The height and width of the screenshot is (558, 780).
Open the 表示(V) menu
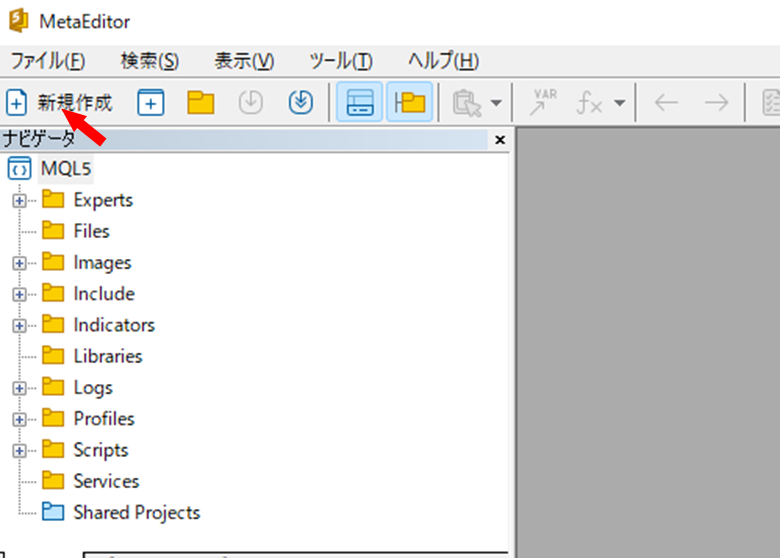click(244, 61)
